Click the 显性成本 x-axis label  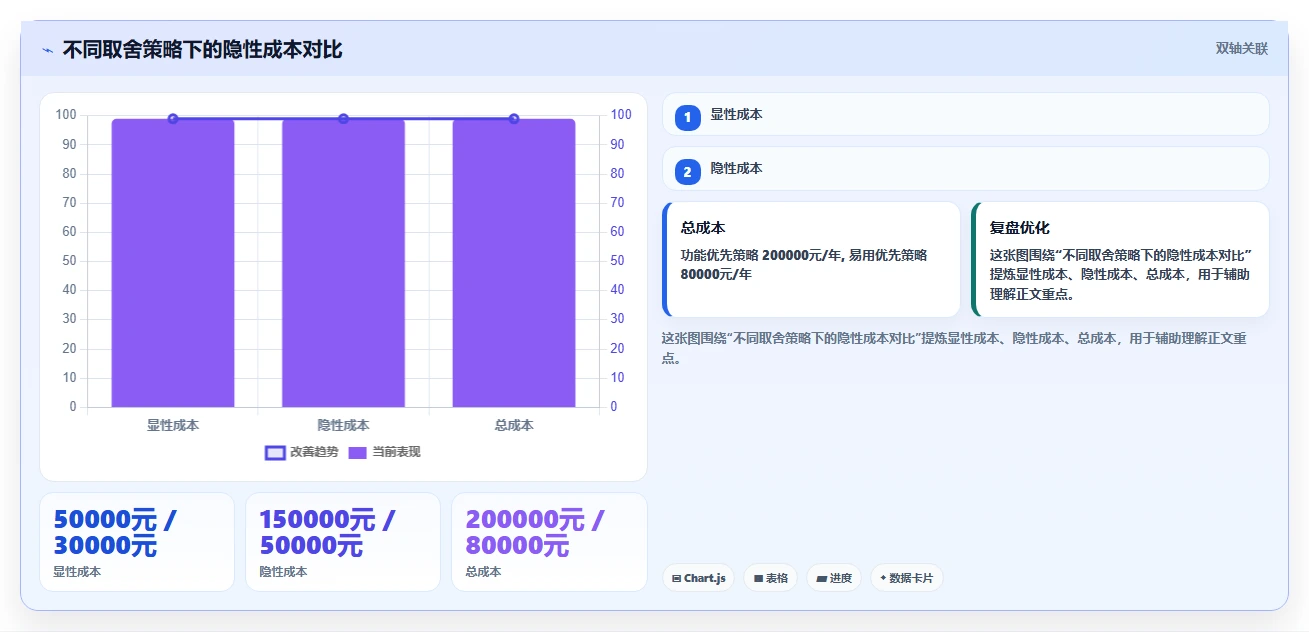(x=173, y=425)
